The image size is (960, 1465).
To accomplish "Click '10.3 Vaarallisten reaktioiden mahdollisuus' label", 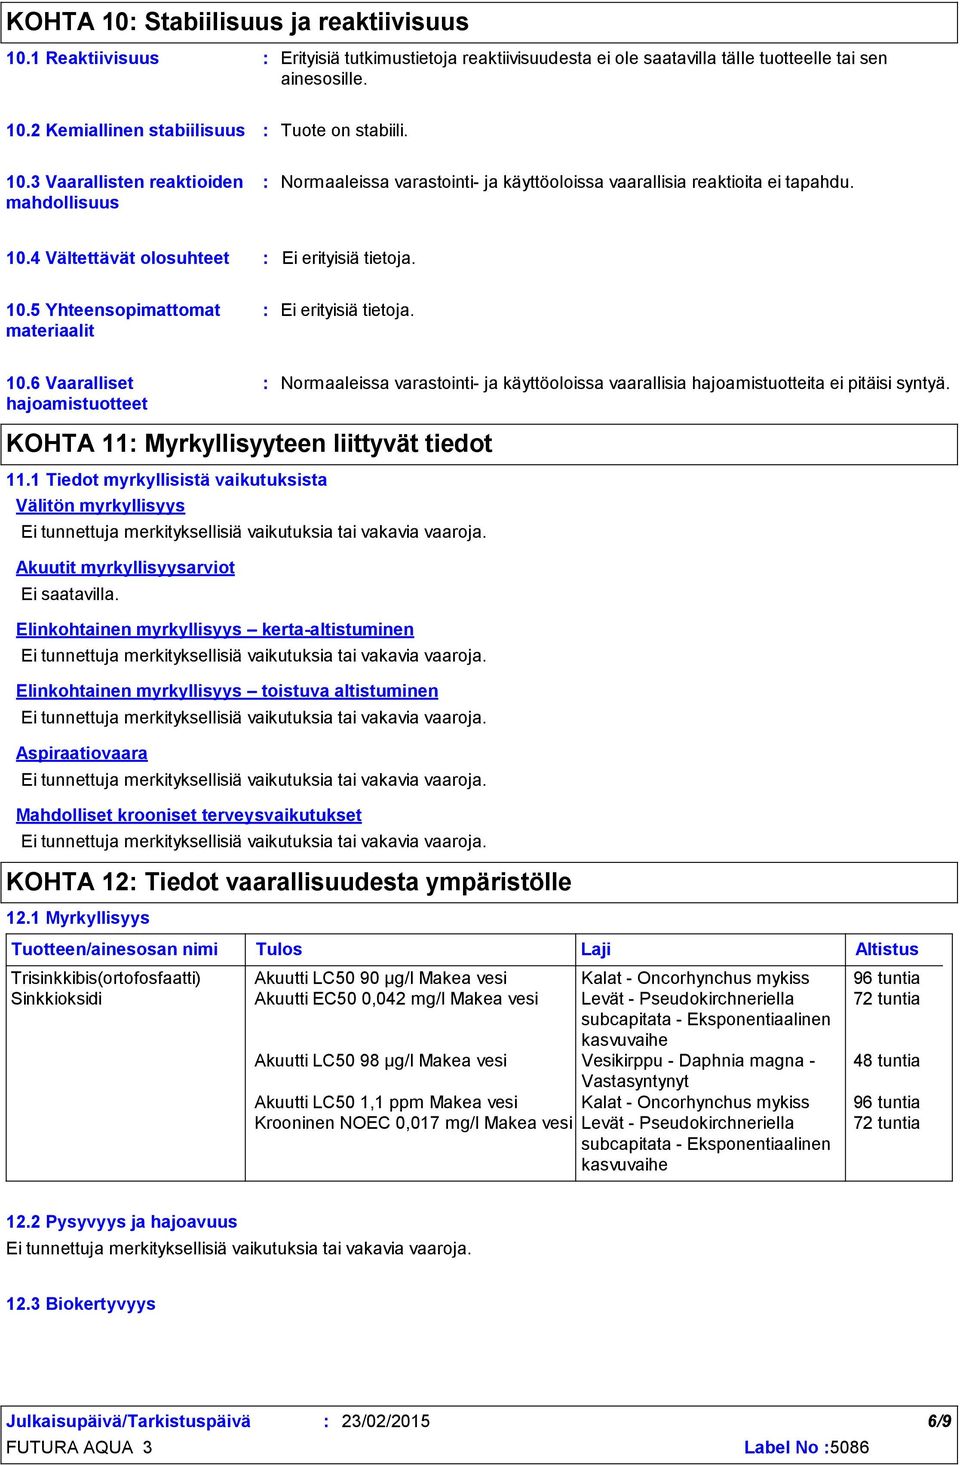I will (125, 192).
